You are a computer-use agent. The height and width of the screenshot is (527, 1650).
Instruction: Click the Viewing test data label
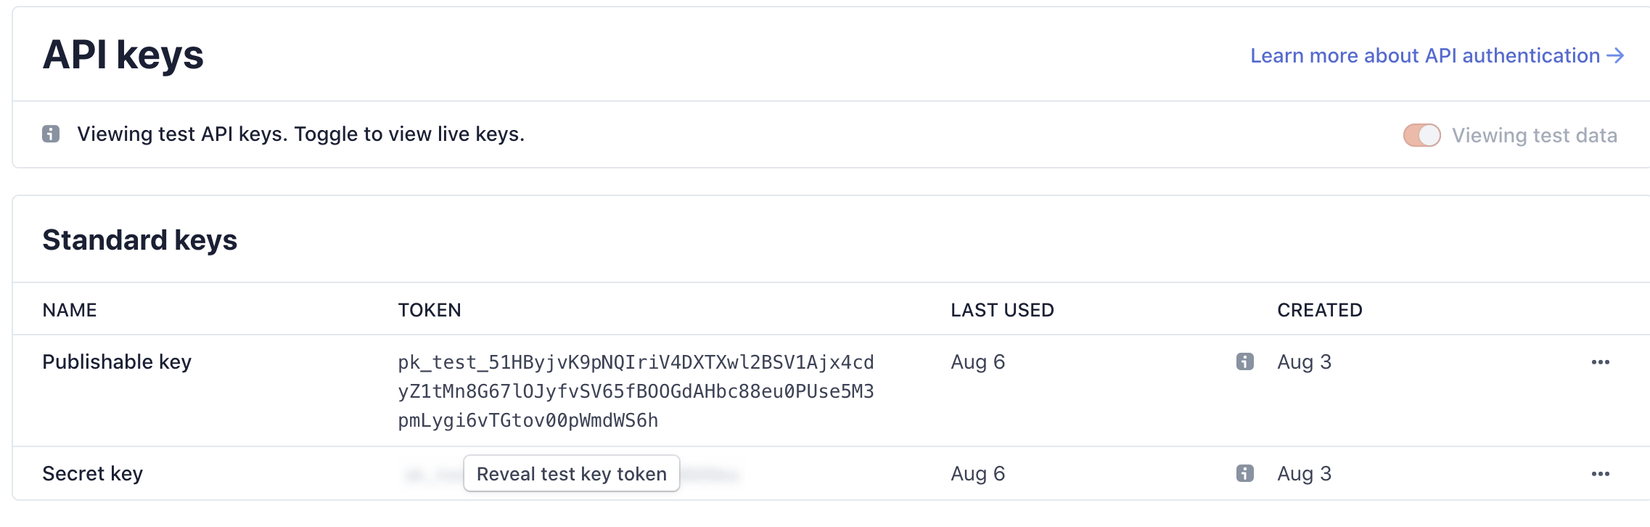click(x=1534, y=135)
